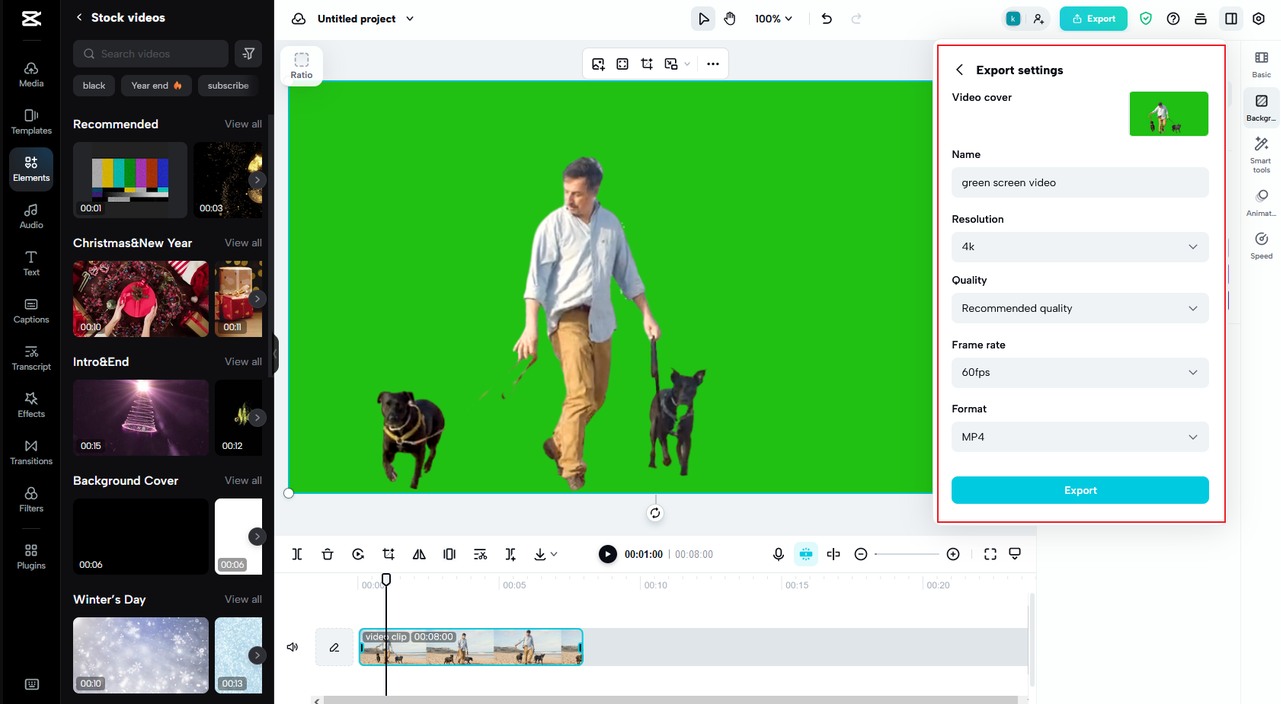The image size is (1281, 704).
Task: Show next Christmas&New Year videos arrow
Action: 257,298
